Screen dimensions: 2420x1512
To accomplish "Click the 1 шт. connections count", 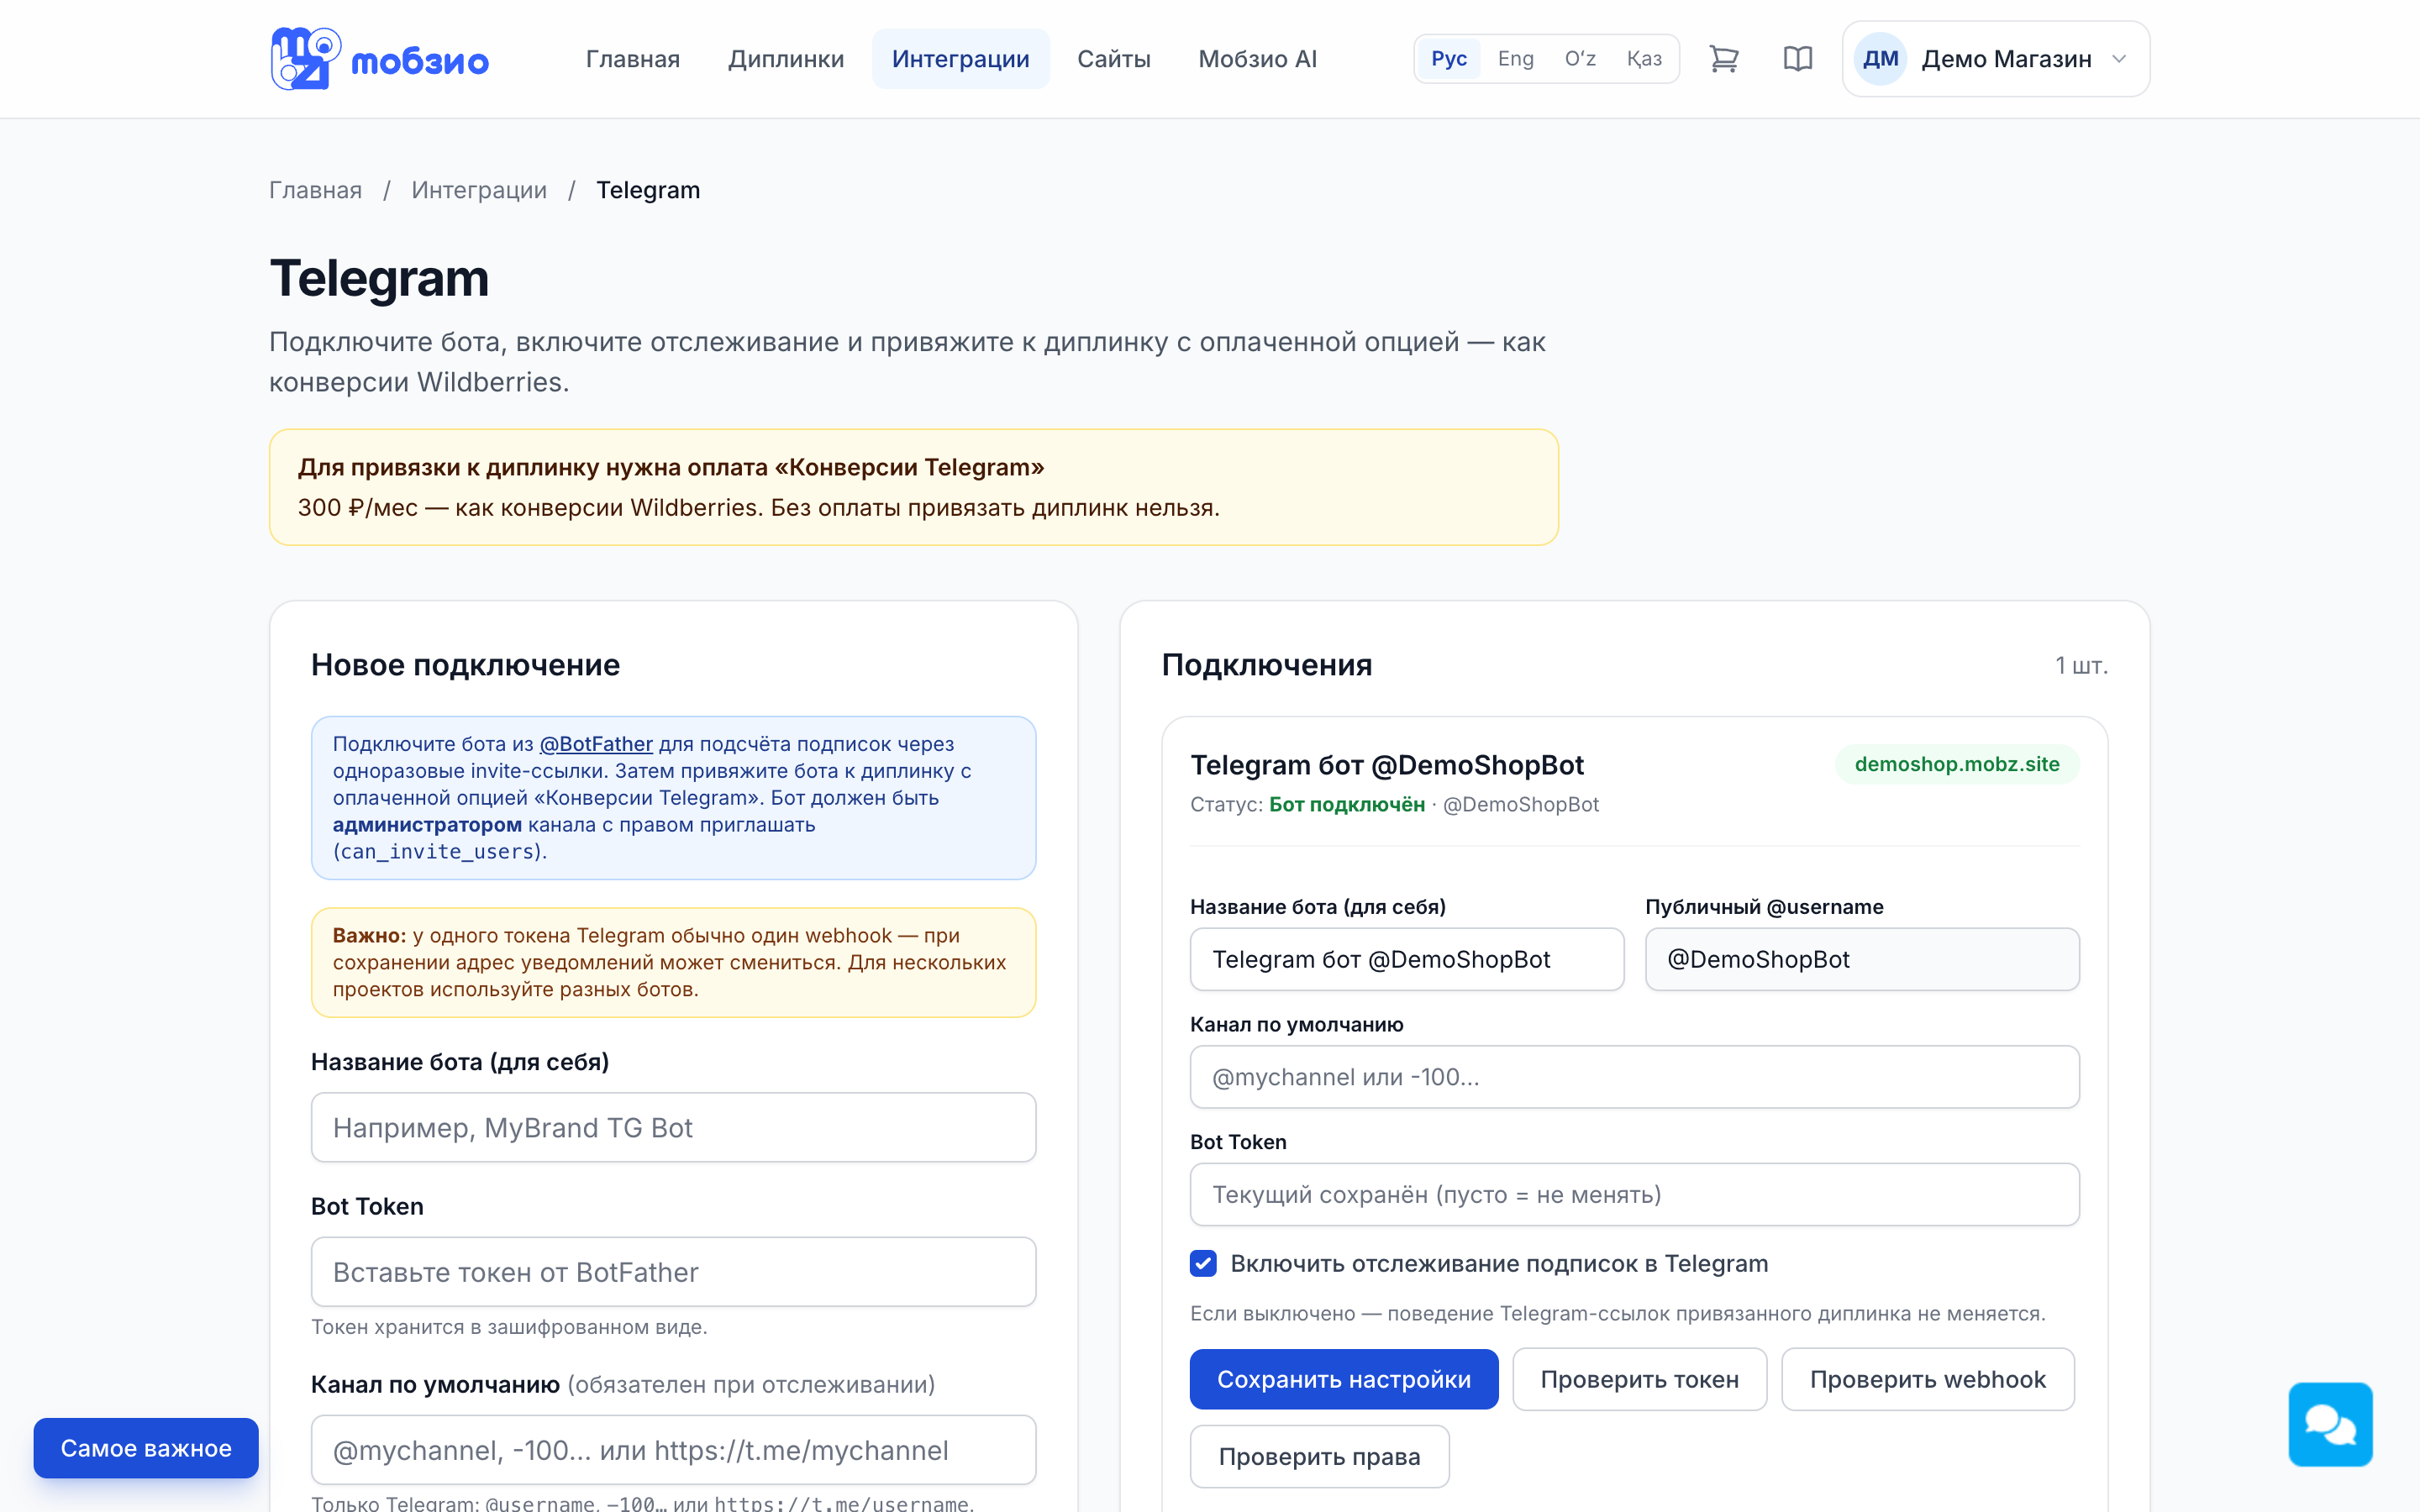I will coord(2081,666).
